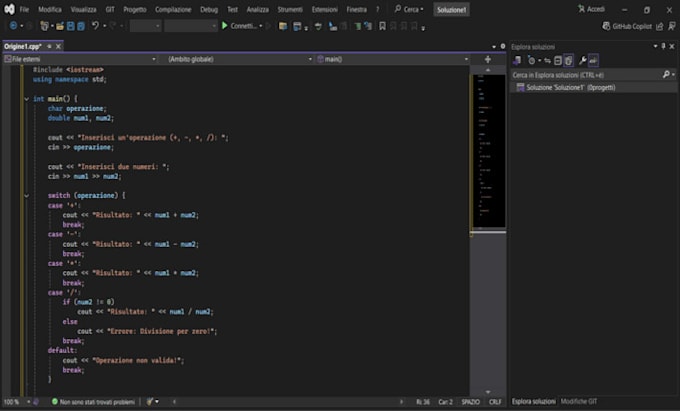680x411 pixels.
Task: Click the folder browse icon right of Connetti
Action: point(283,26)
